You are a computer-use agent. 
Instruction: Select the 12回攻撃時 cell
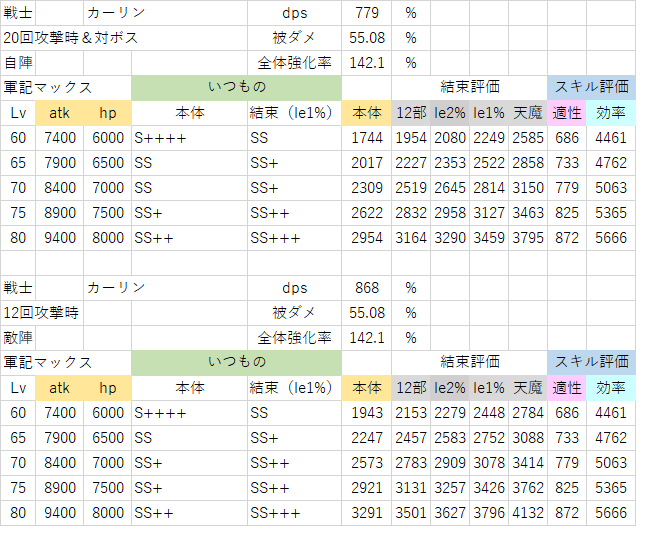point(42,313)
